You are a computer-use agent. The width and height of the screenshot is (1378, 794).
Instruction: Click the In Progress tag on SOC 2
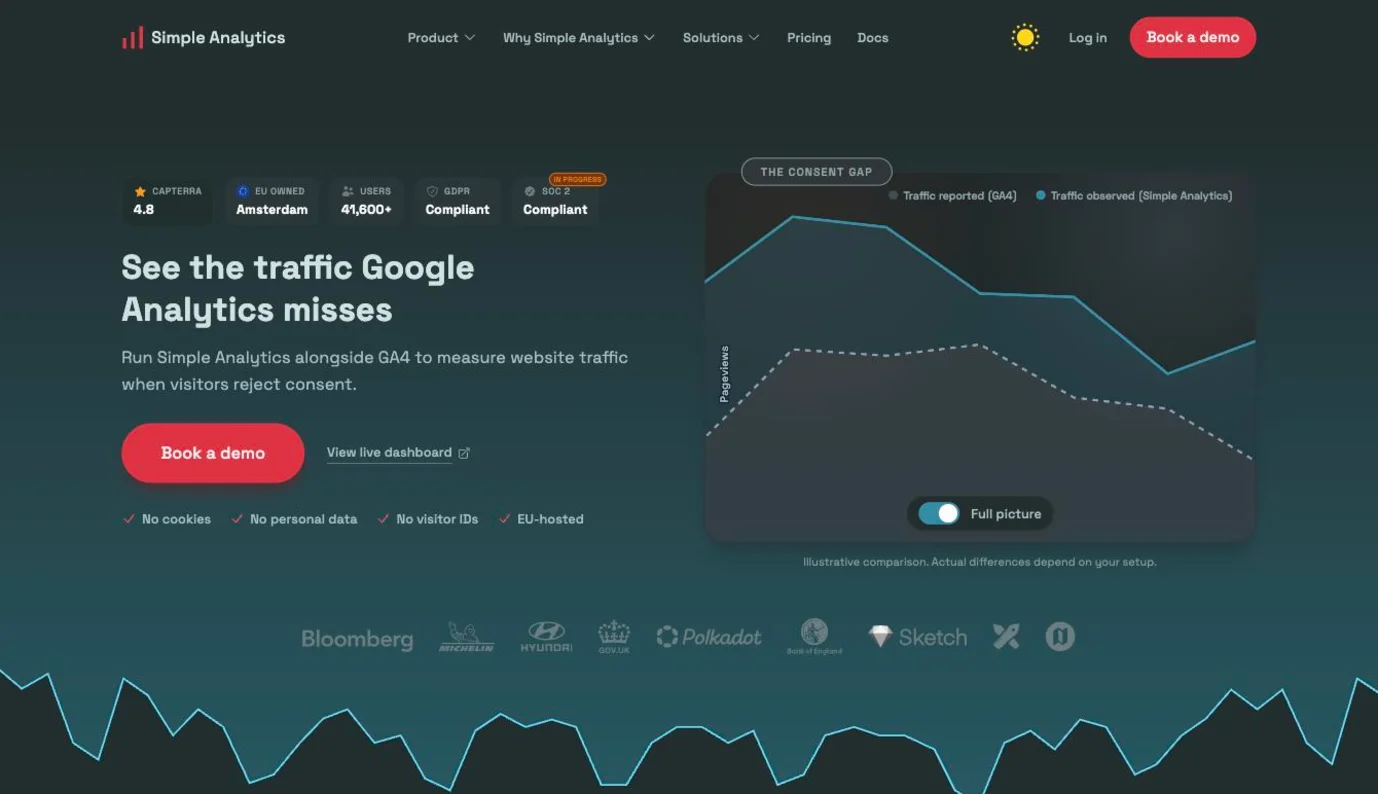click(x=578, y=180)
